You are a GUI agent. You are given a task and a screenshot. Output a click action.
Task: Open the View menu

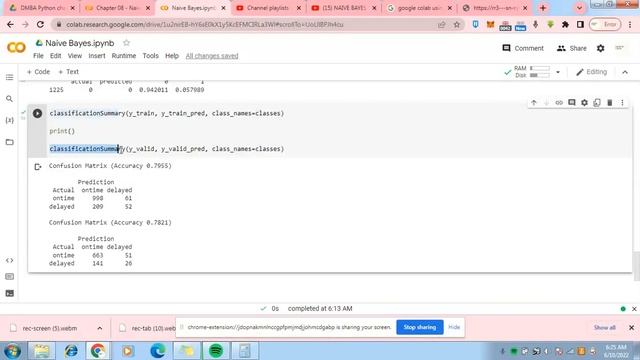point(75,56)
